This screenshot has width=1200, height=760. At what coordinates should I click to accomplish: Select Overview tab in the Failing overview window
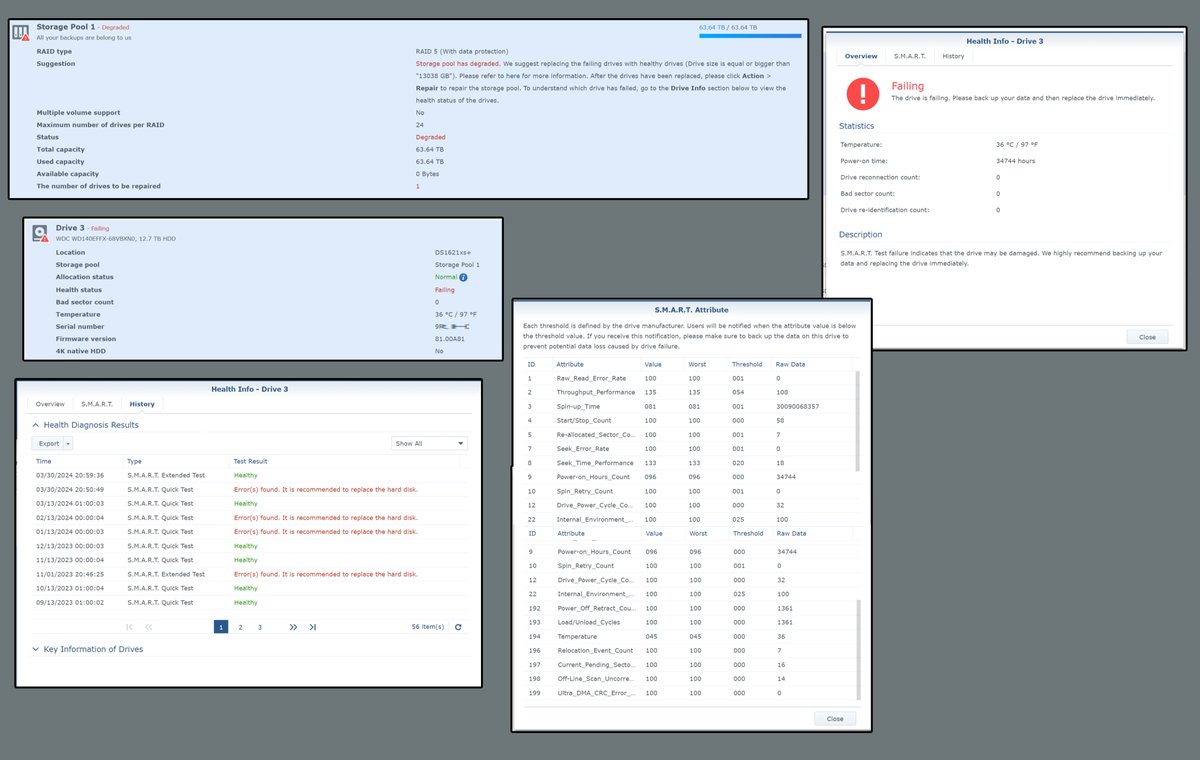click(861, 56)
